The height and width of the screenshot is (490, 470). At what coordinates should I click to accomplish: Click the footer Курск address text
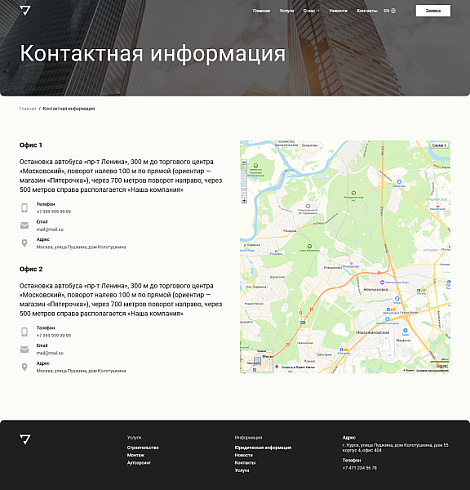(395, 448)
